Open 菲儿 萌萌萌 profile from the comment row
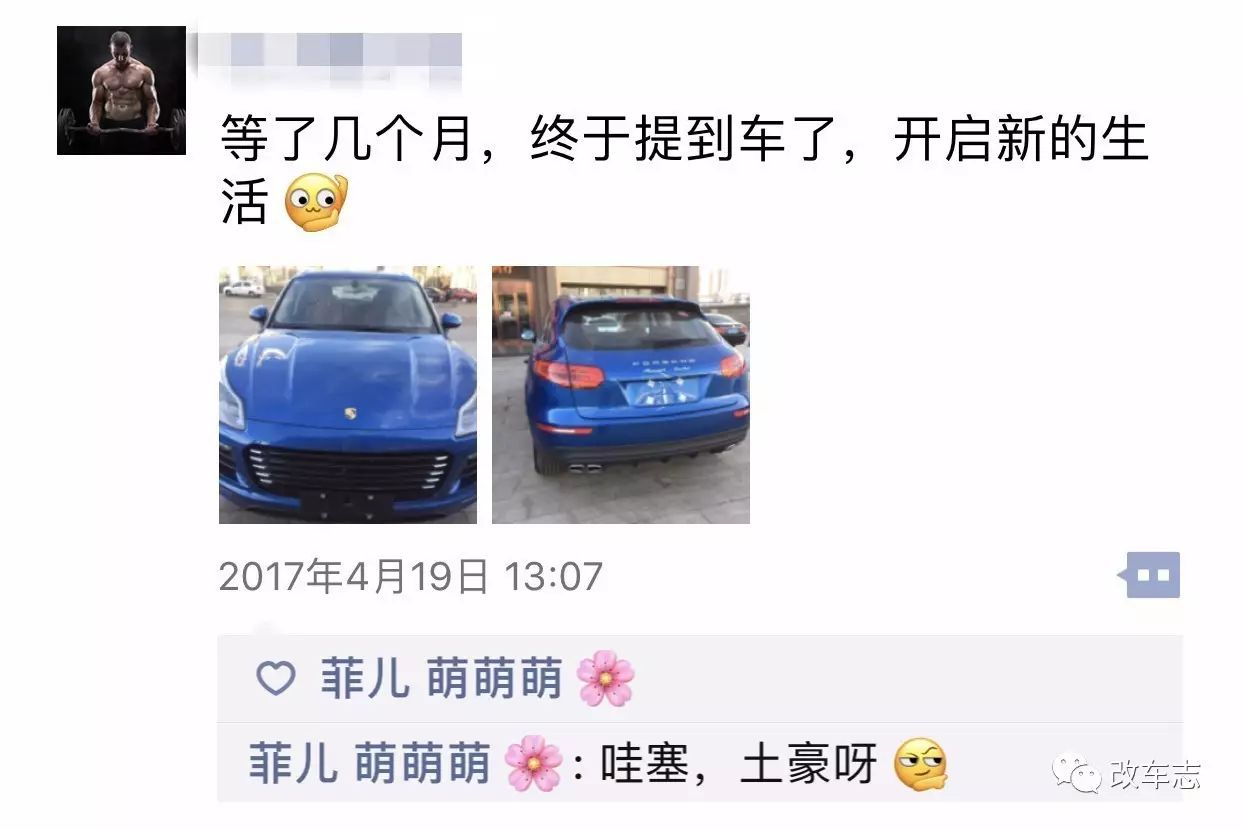The width and height of the screenshot is (1242, 830). click(369, 764)
